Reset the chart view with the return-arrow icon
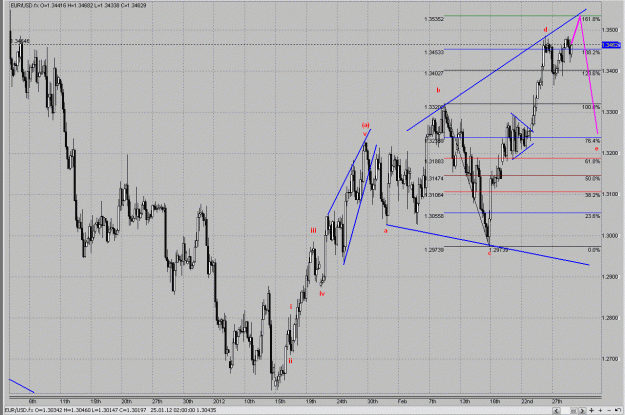The image size is (625, 415). click(618, 410)
